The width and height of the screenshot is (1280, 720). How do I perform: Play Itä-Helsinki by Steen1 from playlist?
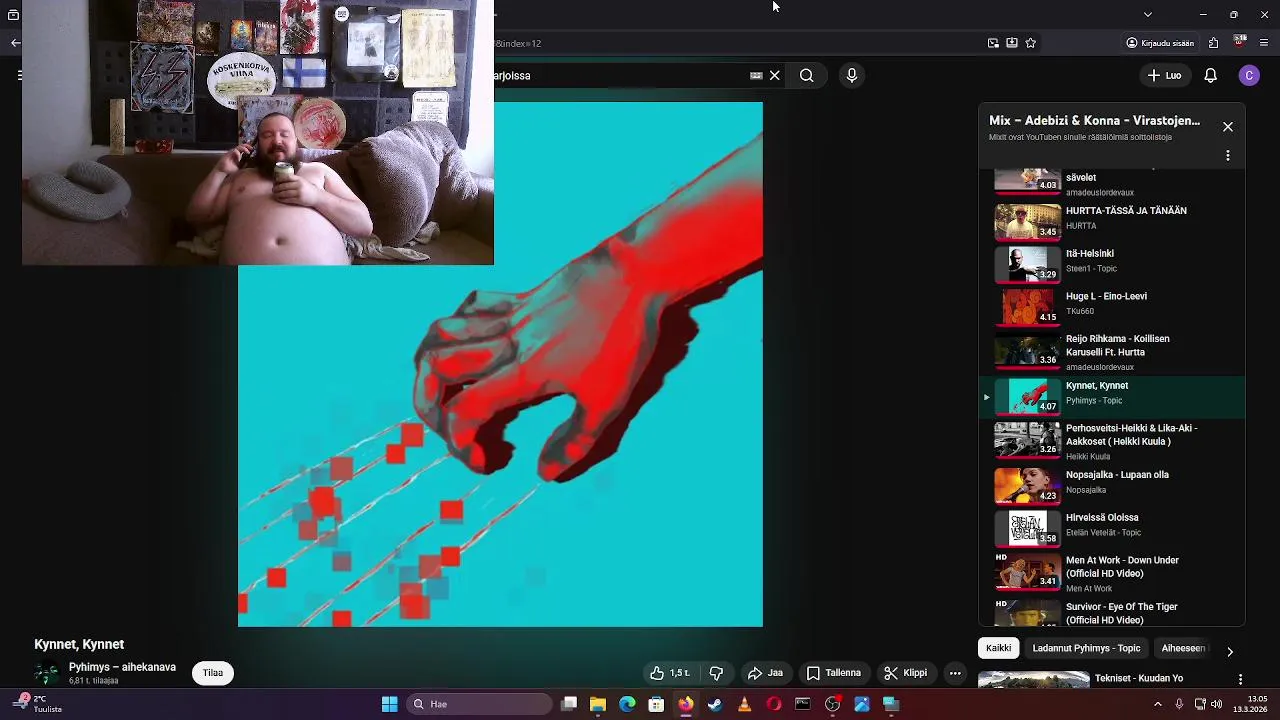pyautogui.click(x=1112, y=264)
